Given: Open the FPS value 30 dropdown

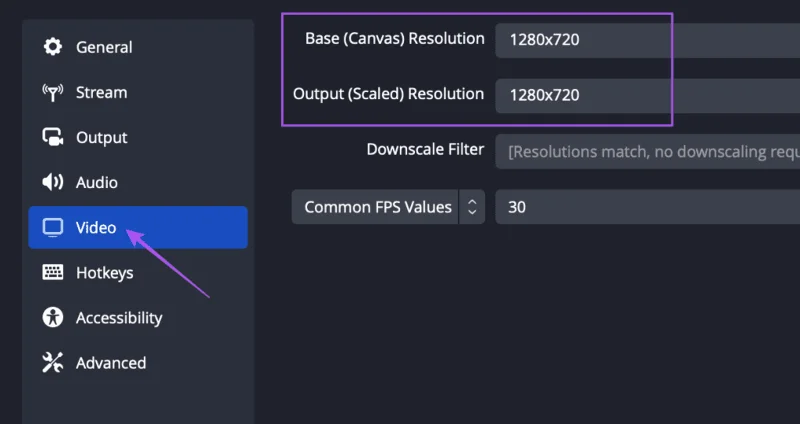Looking at the screenshot, I should coord(647,207).
